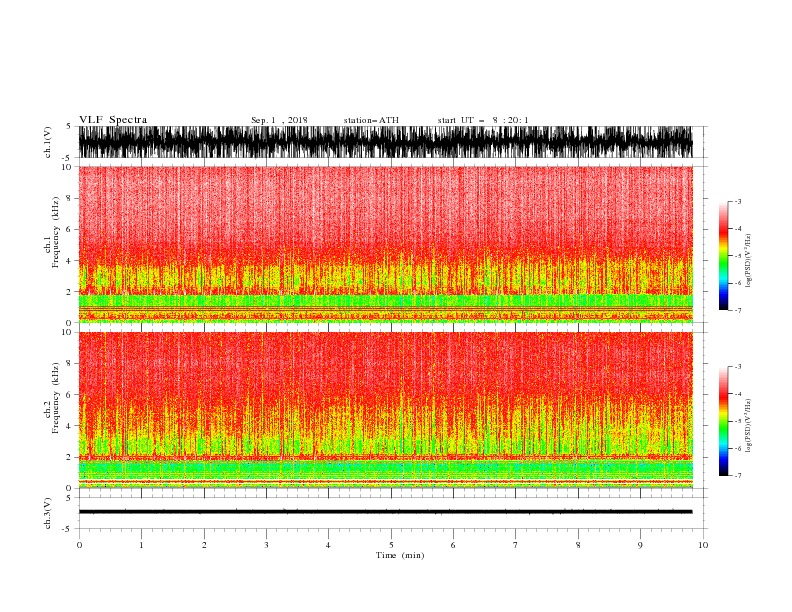
Task: Click the "ch.1(V)" waveform axis label
Action: coord(48,142)
